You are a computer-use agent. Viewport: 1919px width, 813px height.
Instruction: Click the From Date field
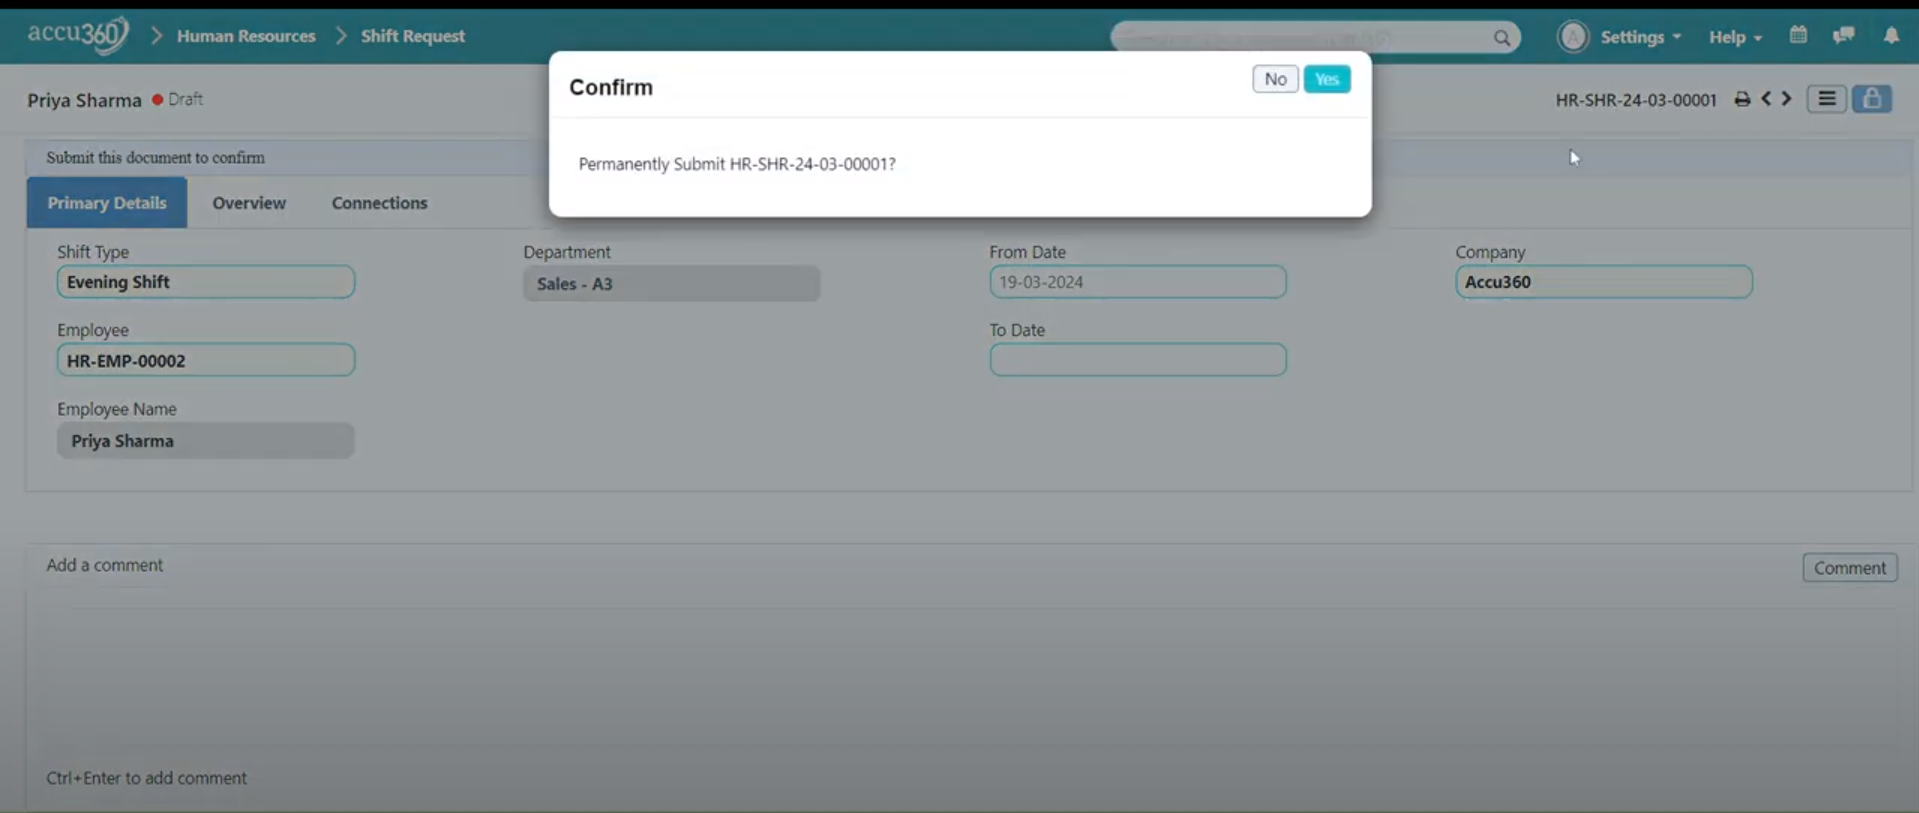point(1138,282)
